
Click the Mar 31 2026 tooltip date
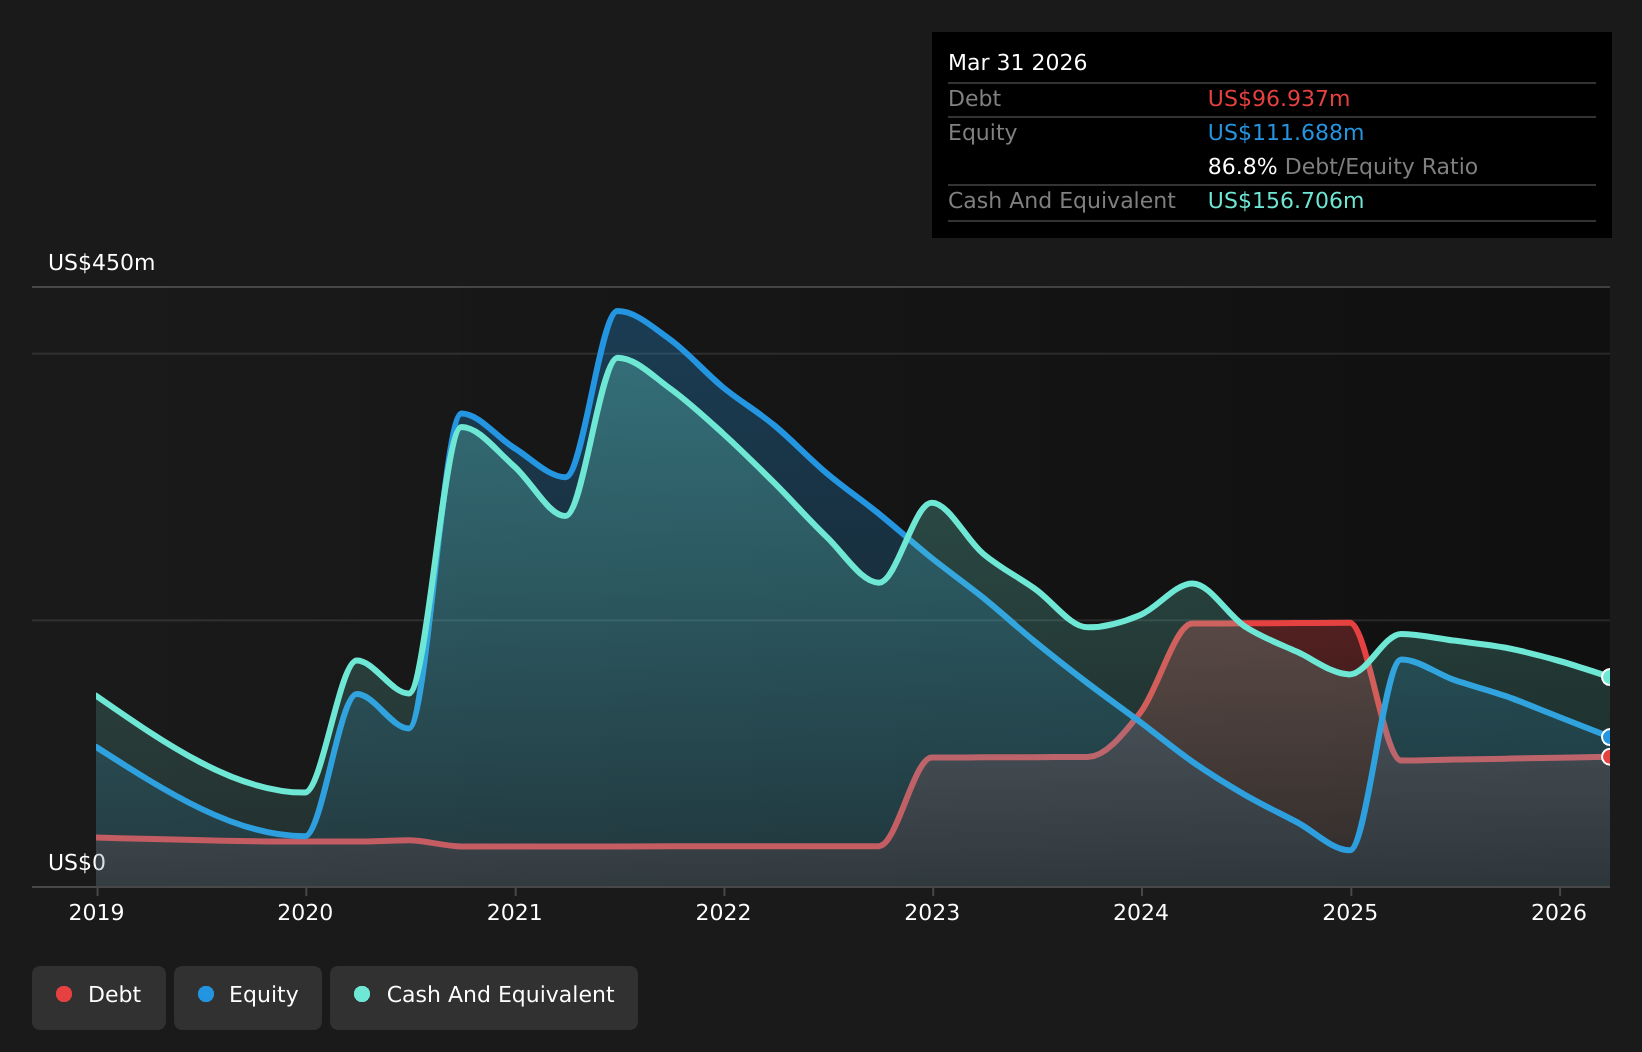click(x=1017, y=63)
